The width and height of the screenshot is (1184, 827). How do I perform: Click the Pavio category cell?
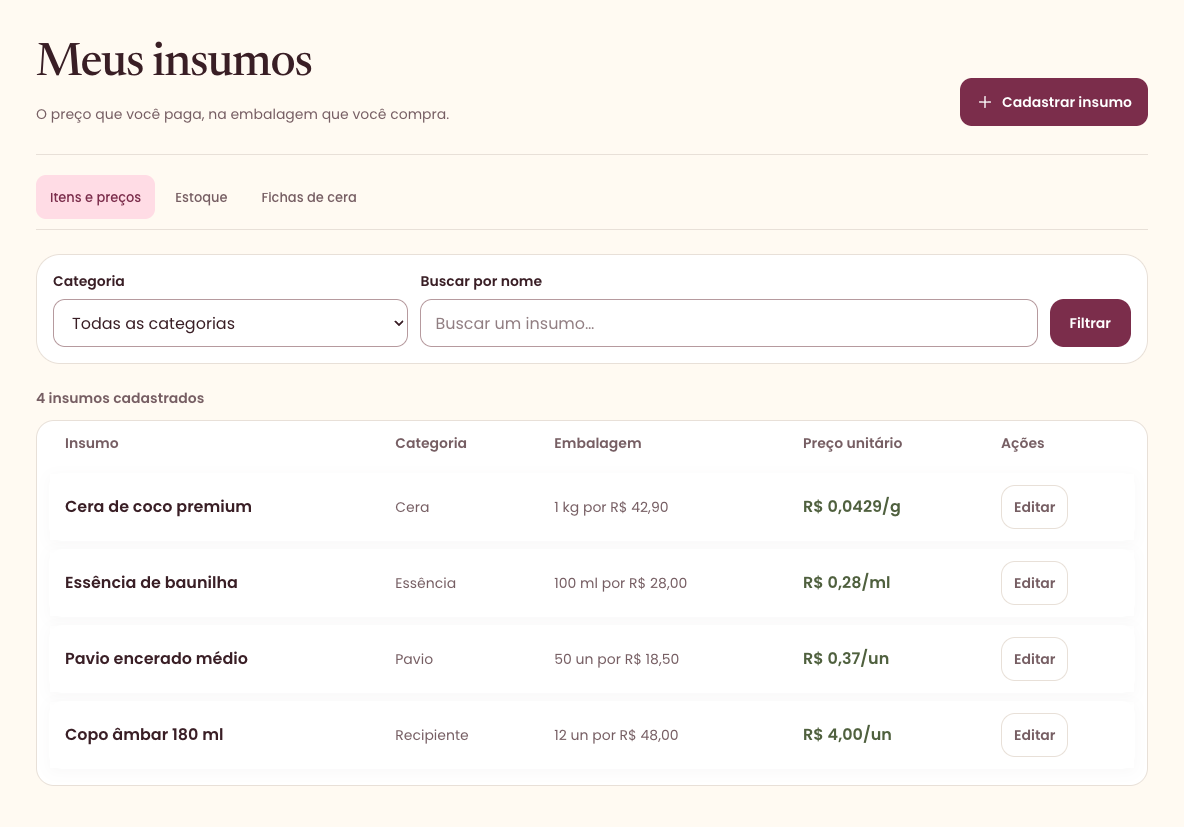414,659
